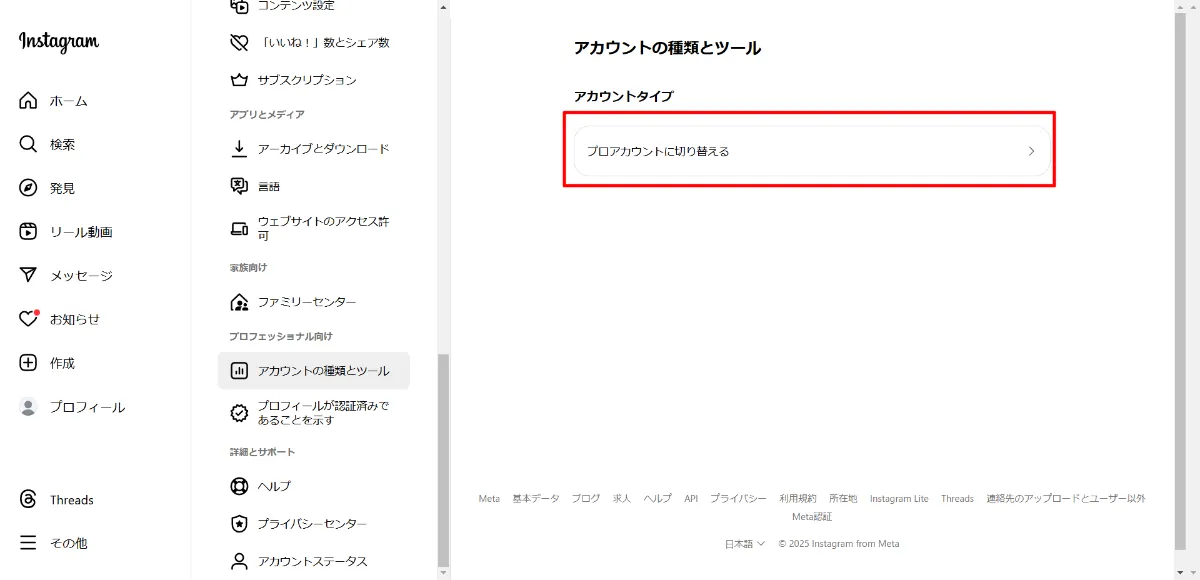
Task: Click the ファミリーセンター house icon
Action: [x=239, y=302]
